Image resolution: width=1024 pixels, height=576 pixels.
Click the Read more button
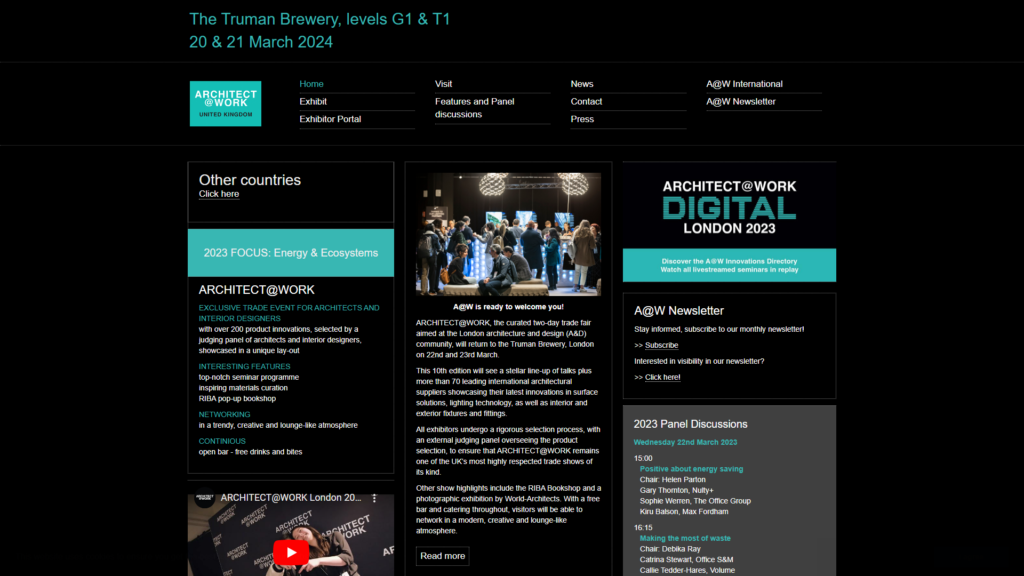(x=443, y=556)
